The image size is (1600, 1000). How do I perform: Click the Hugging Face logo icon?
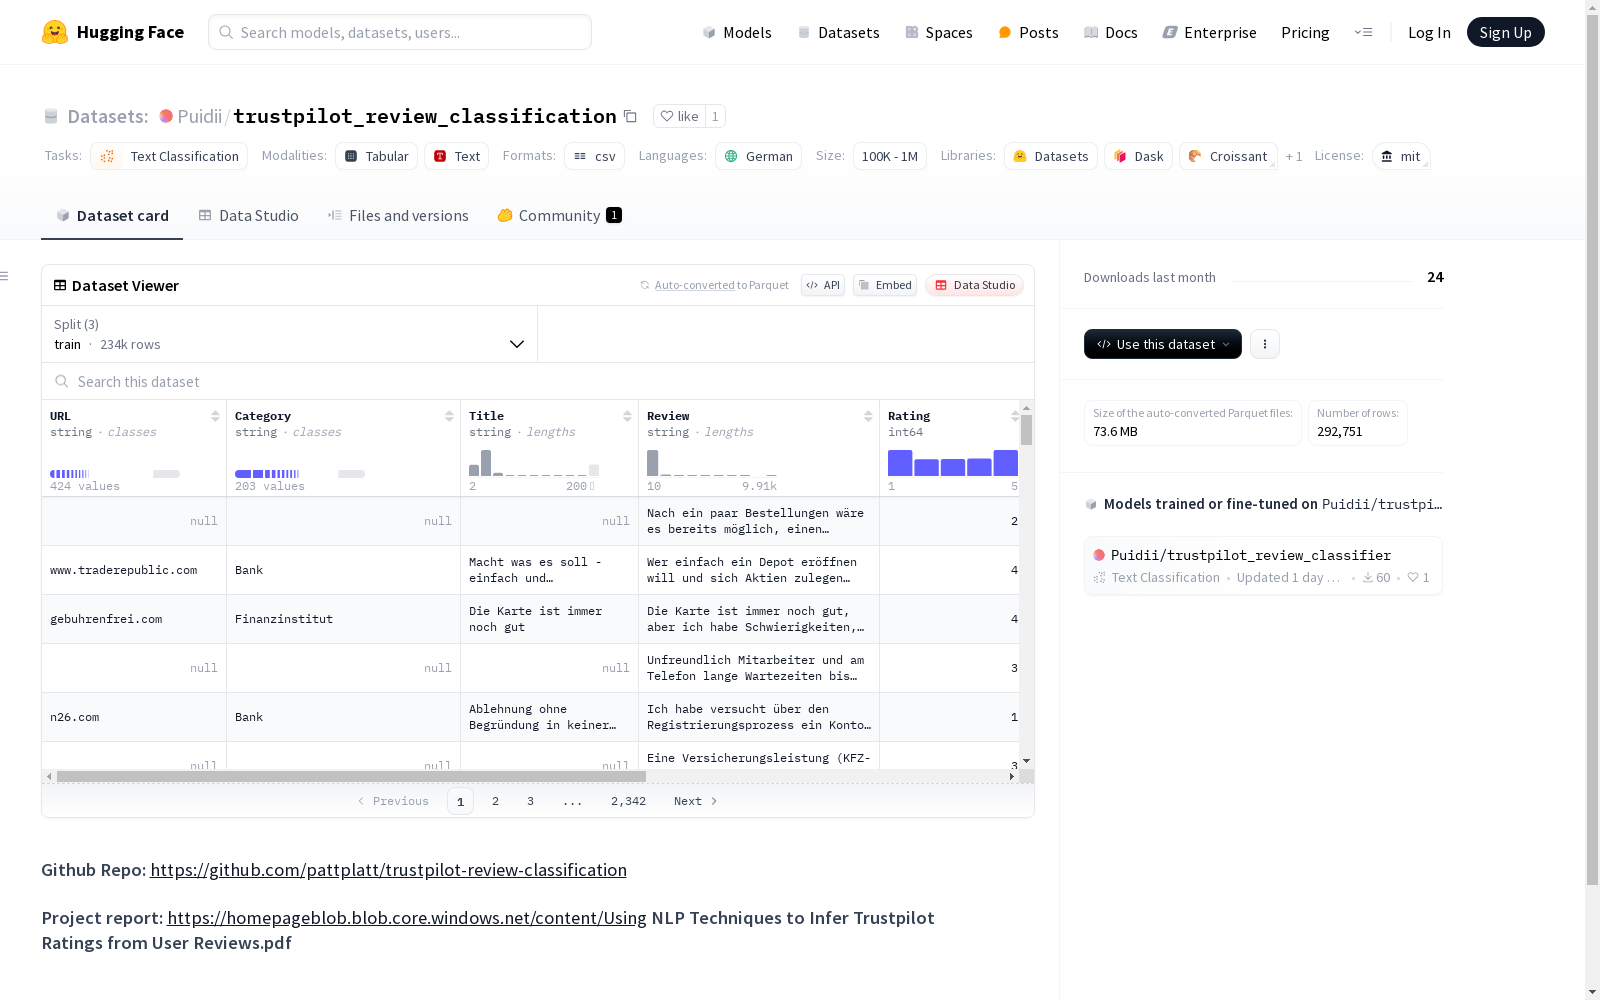click(55, 32)
